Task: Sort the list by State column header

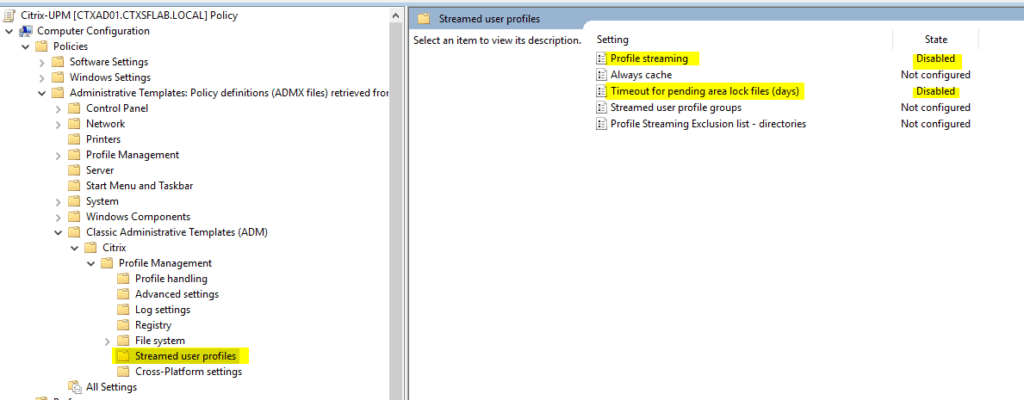Action: tap(935, 40)
